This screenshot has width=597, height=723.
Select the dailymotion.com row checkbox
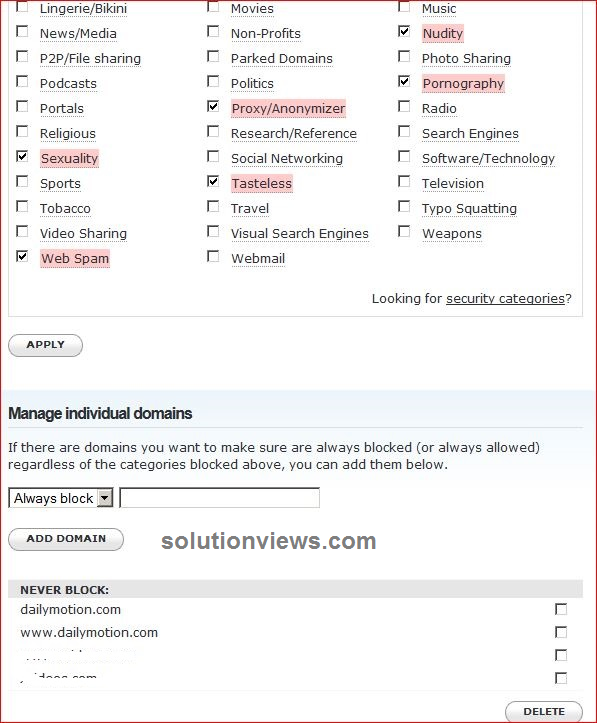tap(561, 609)
